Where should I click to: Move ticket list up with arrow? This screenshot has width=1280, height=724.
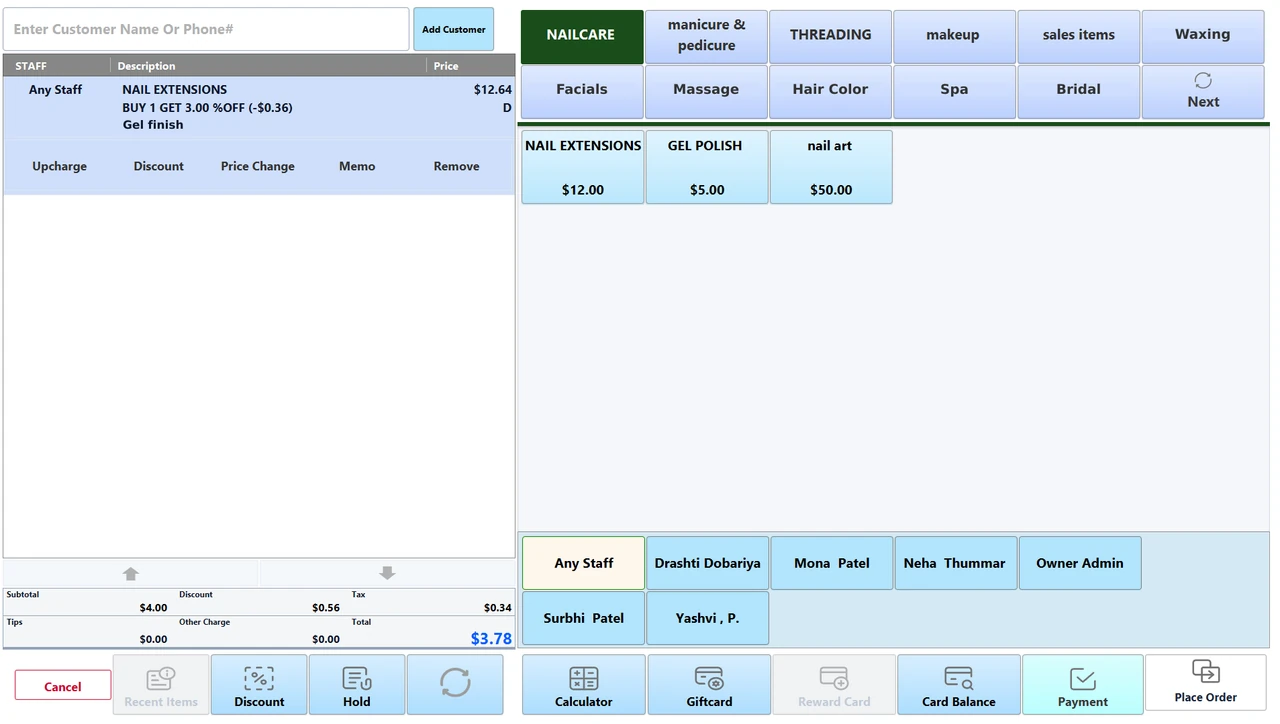131,573
